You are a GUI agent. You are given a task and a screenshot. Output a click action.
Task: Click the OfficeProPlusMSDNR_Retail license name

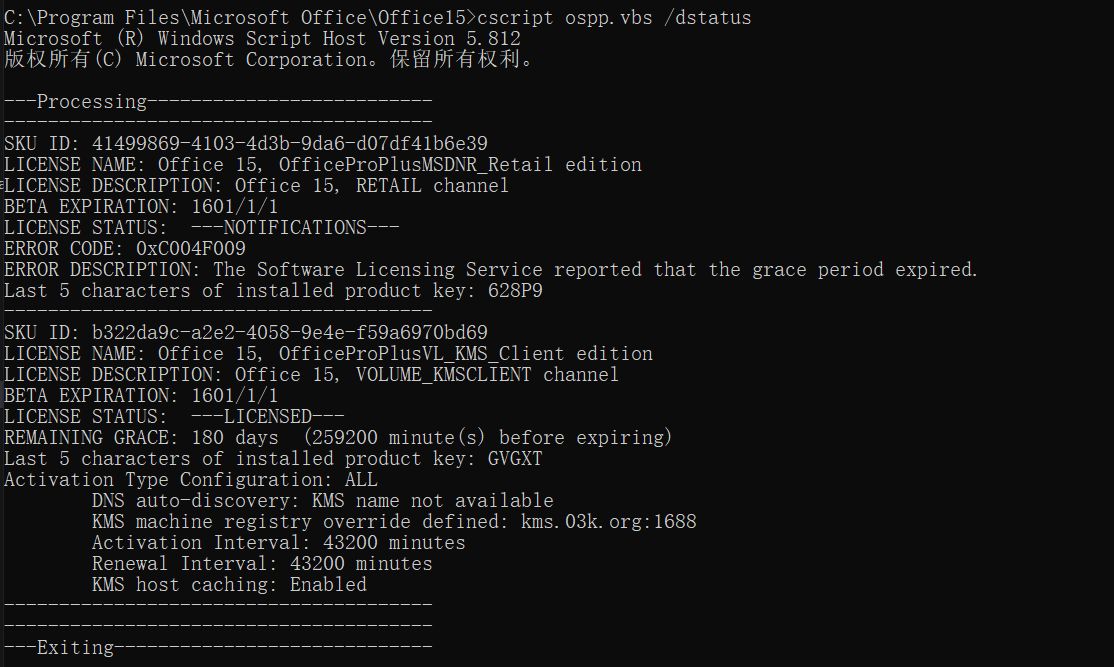click(421, 165)
